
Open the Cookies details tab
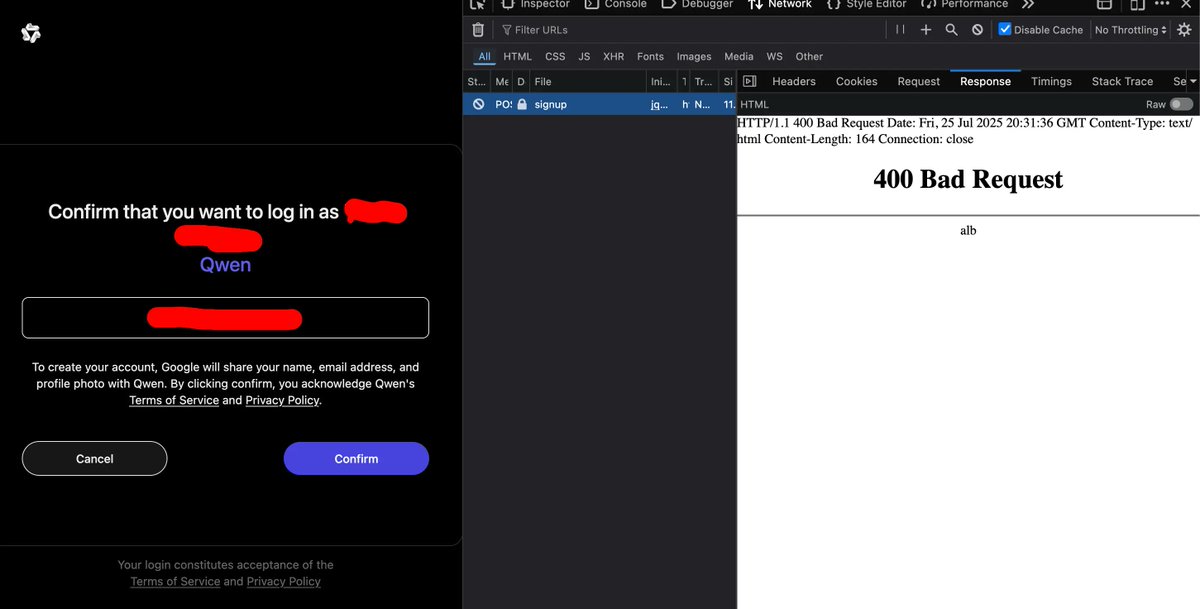click(857, 81)
